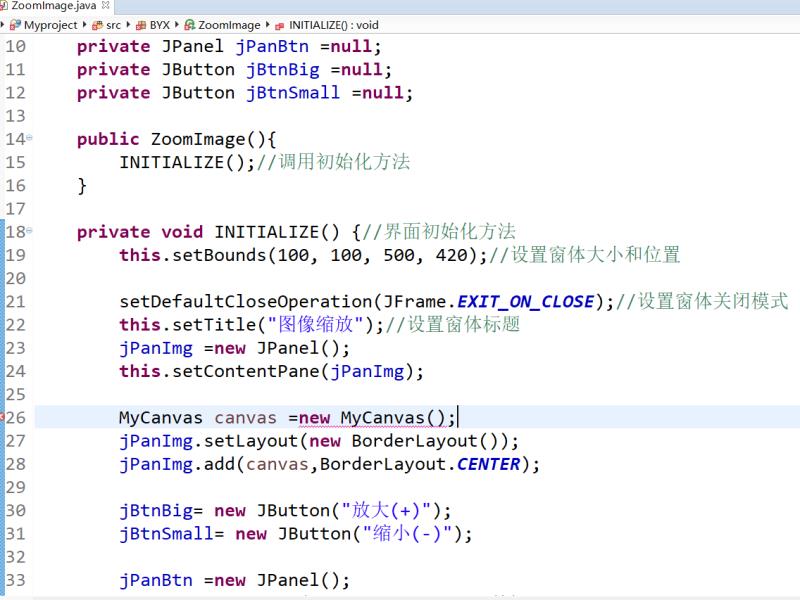
Task: Click the "缩小(-)" string on line 31
Action: point(408,534)
